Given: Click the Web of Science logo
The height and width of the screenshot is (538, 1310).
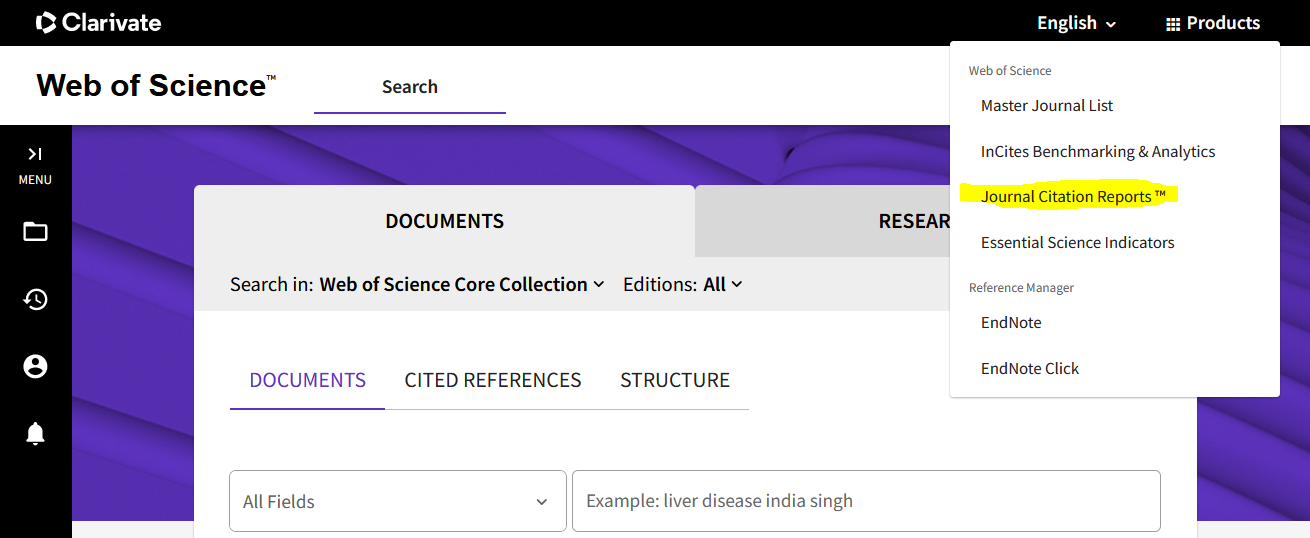Looking at the screenshot, I should coord(155,86).
